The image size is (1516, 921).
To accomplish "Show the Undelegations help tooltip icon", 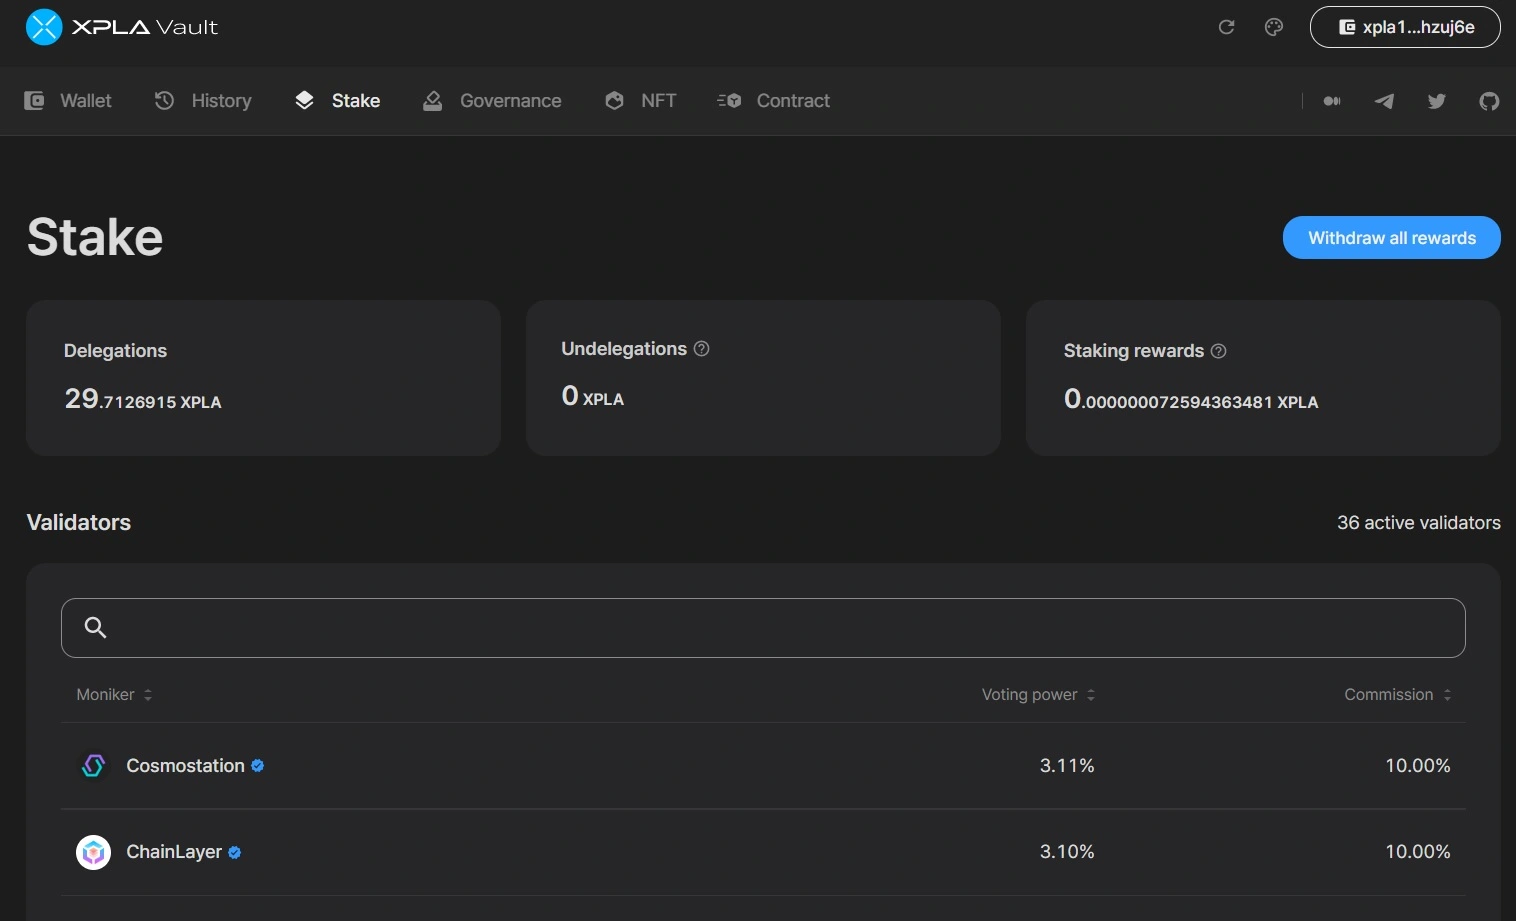I will click(x=702, y=349).
